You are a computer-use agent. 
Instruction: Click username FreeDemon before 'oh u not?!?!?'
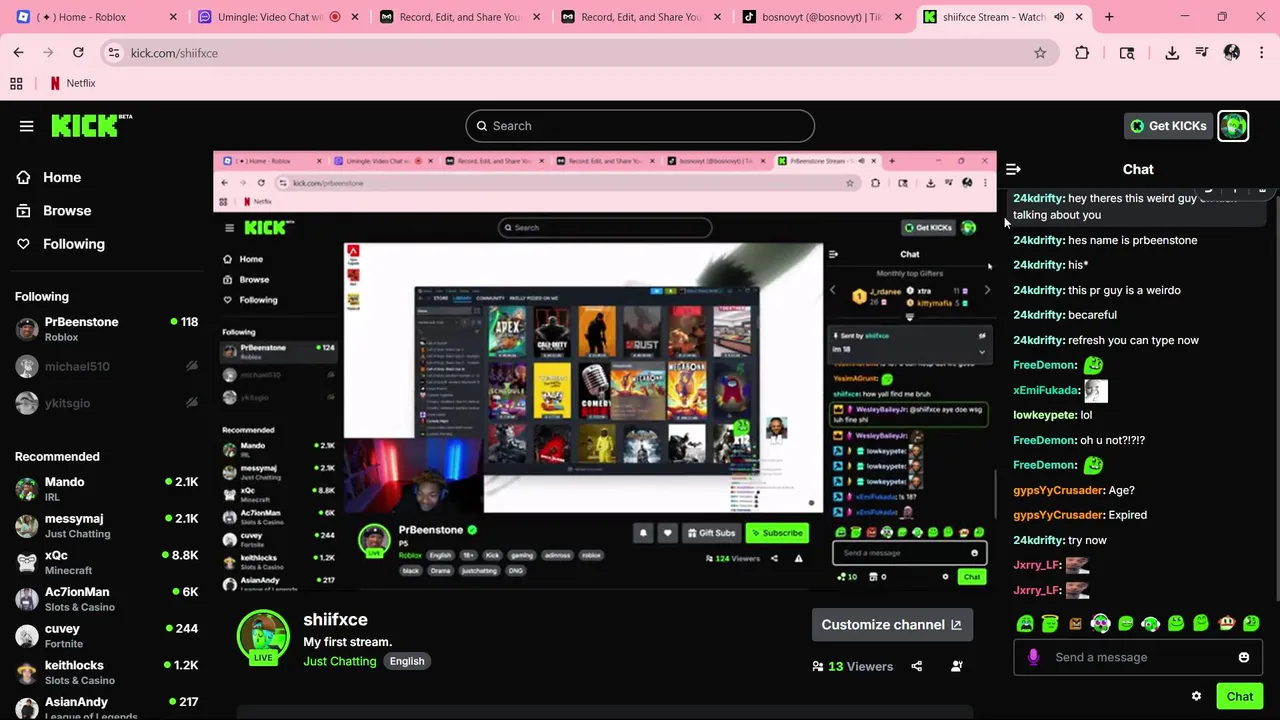point(1044,440)
